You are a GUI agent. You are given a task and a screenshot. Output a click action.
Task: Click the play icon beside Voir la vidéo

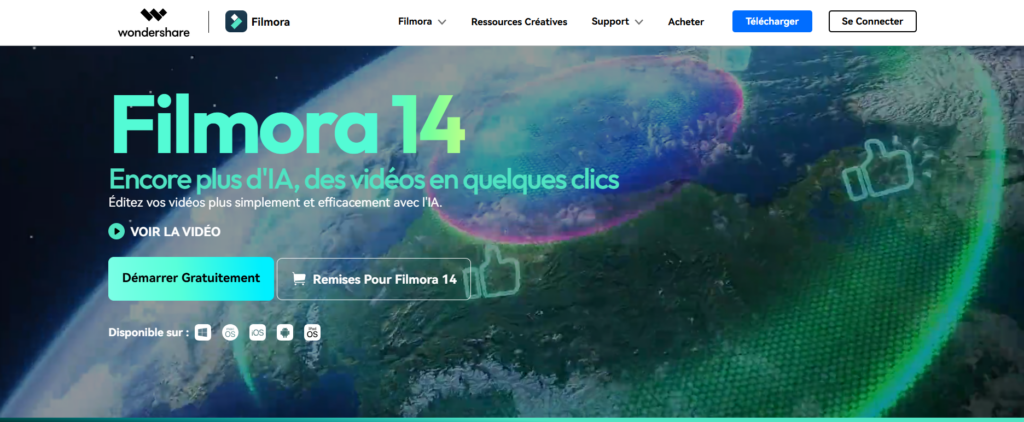pyautogui.click(x=117, y=232)
